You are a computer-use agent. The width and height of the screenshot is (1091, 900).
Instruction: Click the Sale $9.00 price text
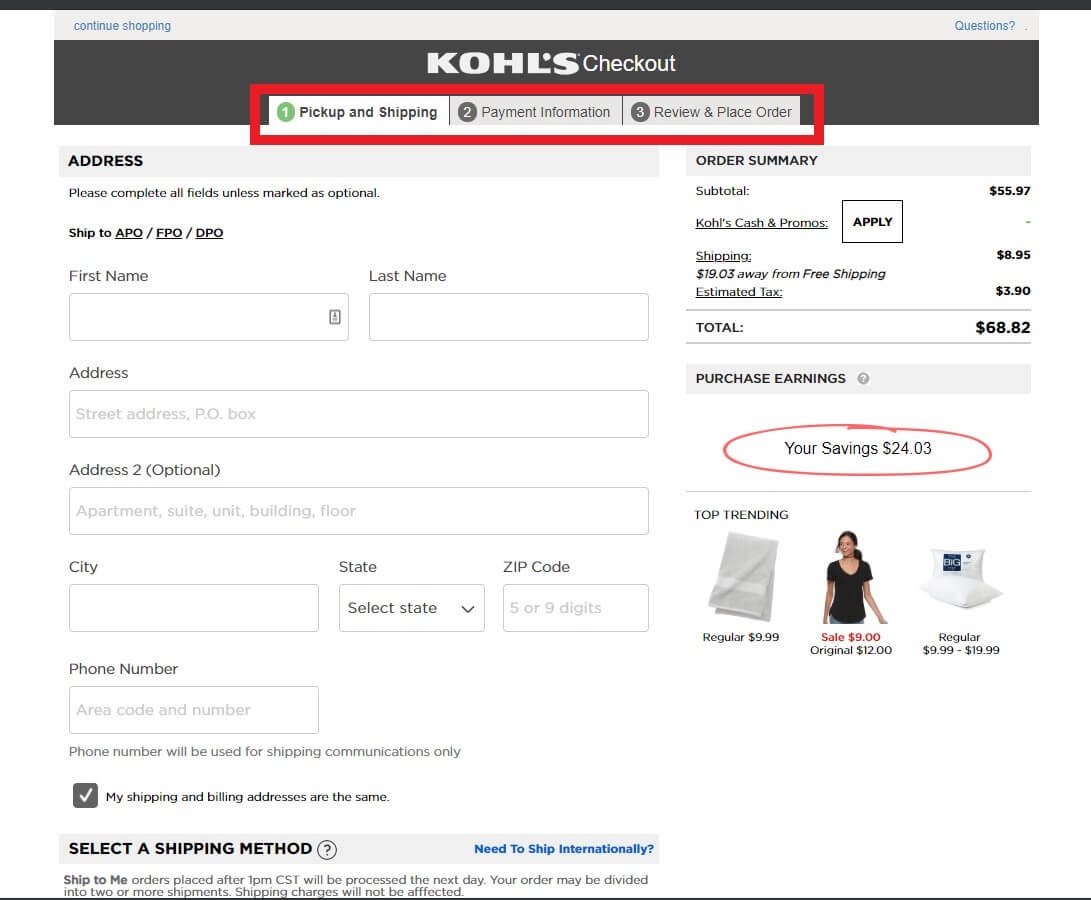(x=850, y=637)
